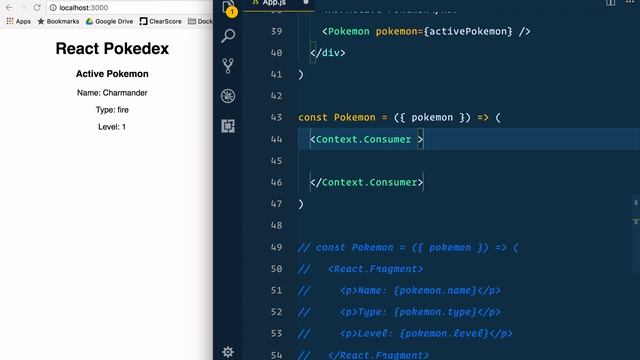Open the Source Control branch icon
This screenshot has width=640, height=360.
[x=228, y=66]
